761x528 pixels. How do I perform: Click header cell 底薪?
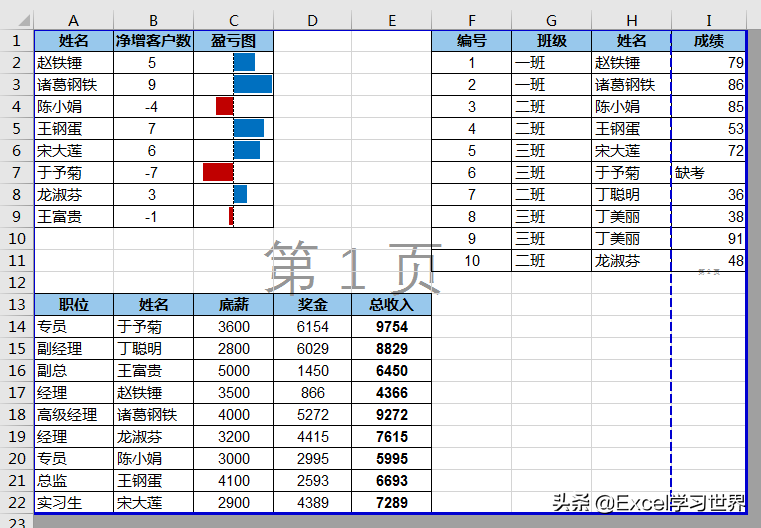233,305
